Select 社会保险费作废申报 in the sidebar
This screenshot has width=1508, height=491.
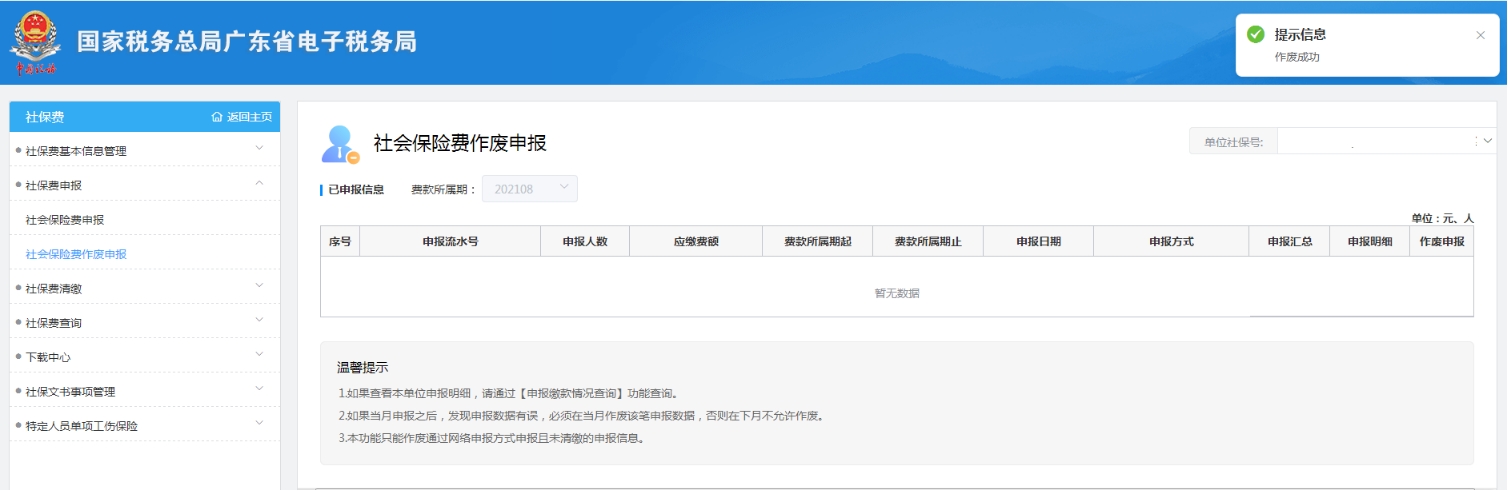pyautogui.click(x=76, y=254)
